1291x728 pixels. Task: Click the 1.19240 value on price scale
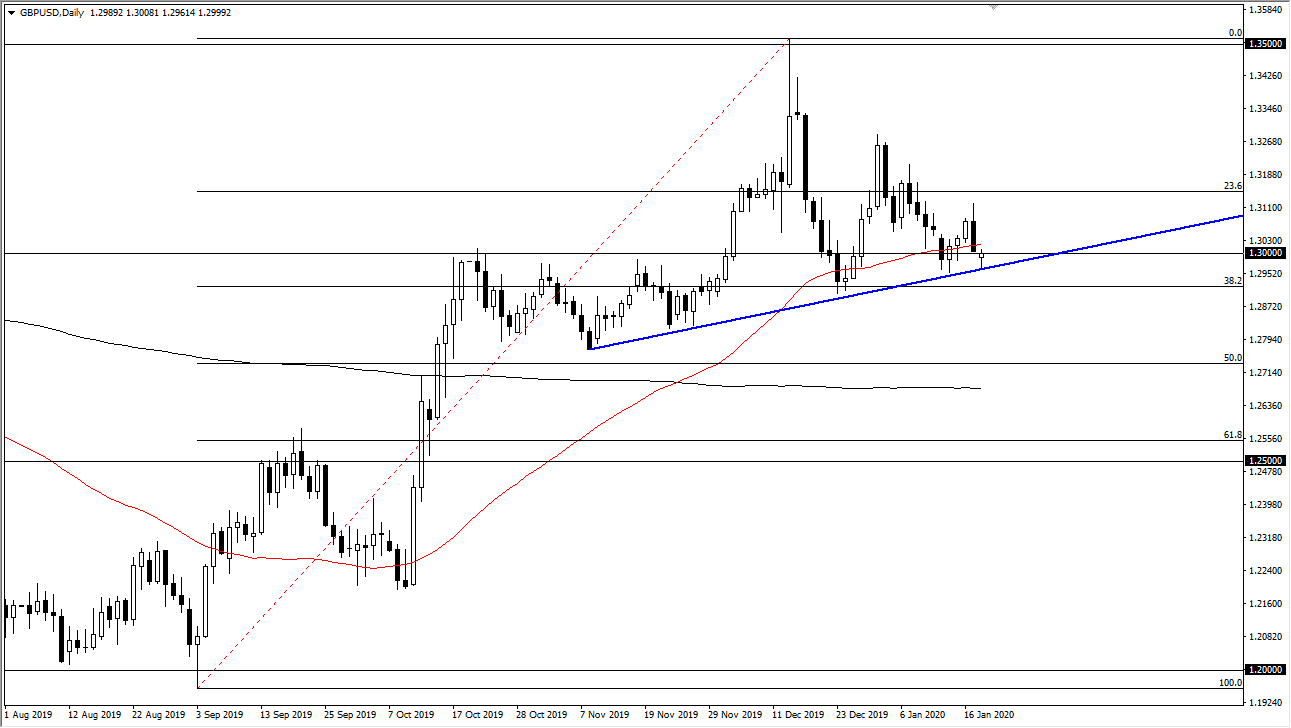point(1265,703)
